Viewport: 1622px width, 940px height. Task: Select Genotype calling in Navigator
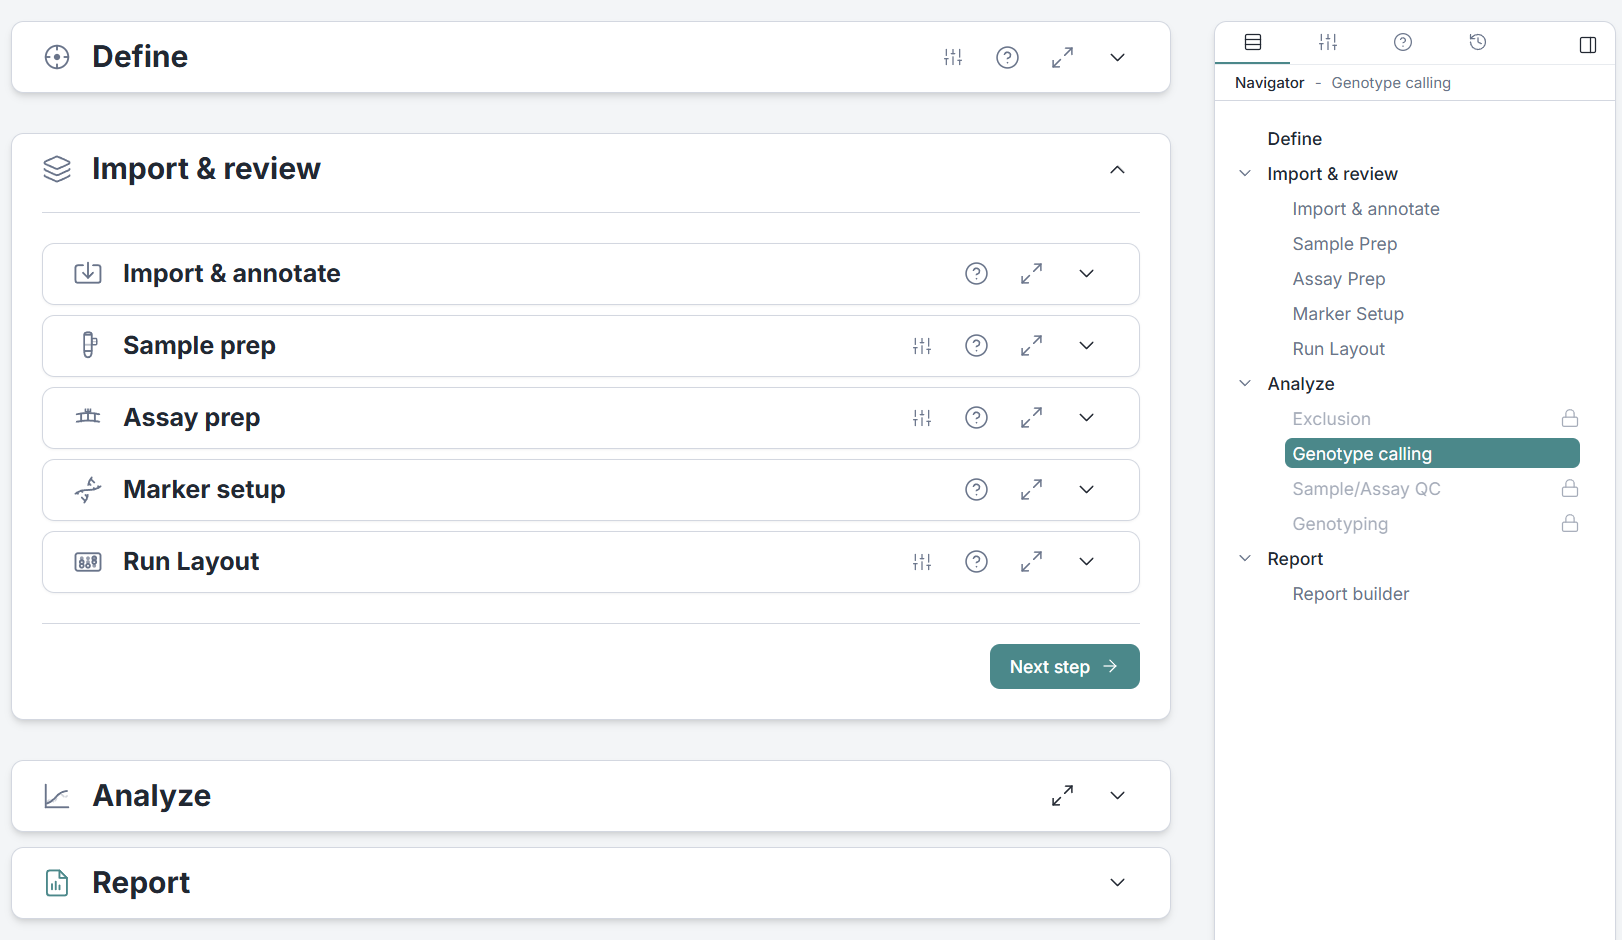[1431, 453]
